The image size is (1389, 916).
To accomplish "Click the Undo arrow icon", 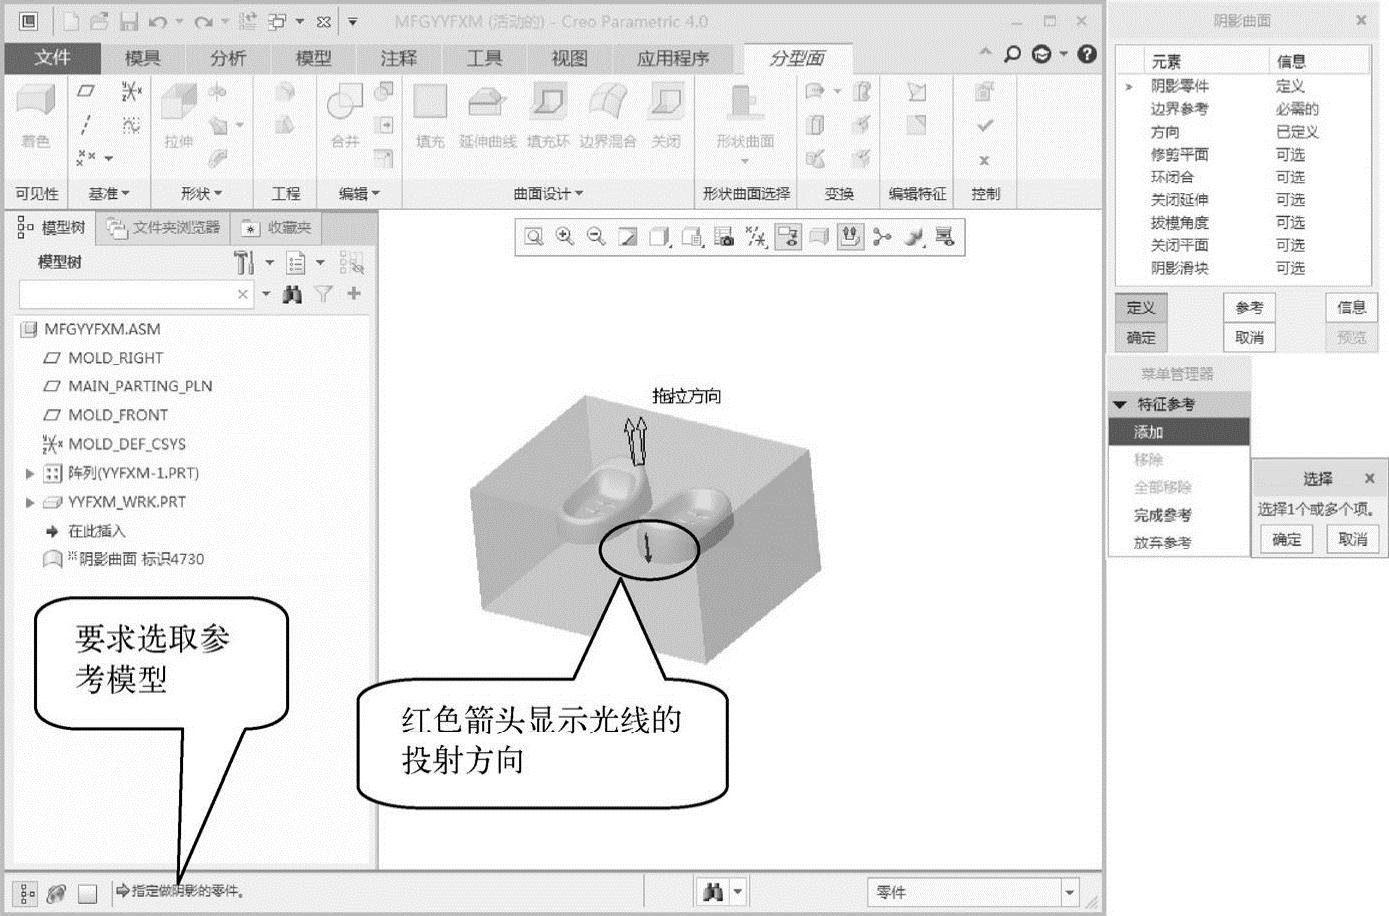I will pyautogui.click(x=158, y=21).
